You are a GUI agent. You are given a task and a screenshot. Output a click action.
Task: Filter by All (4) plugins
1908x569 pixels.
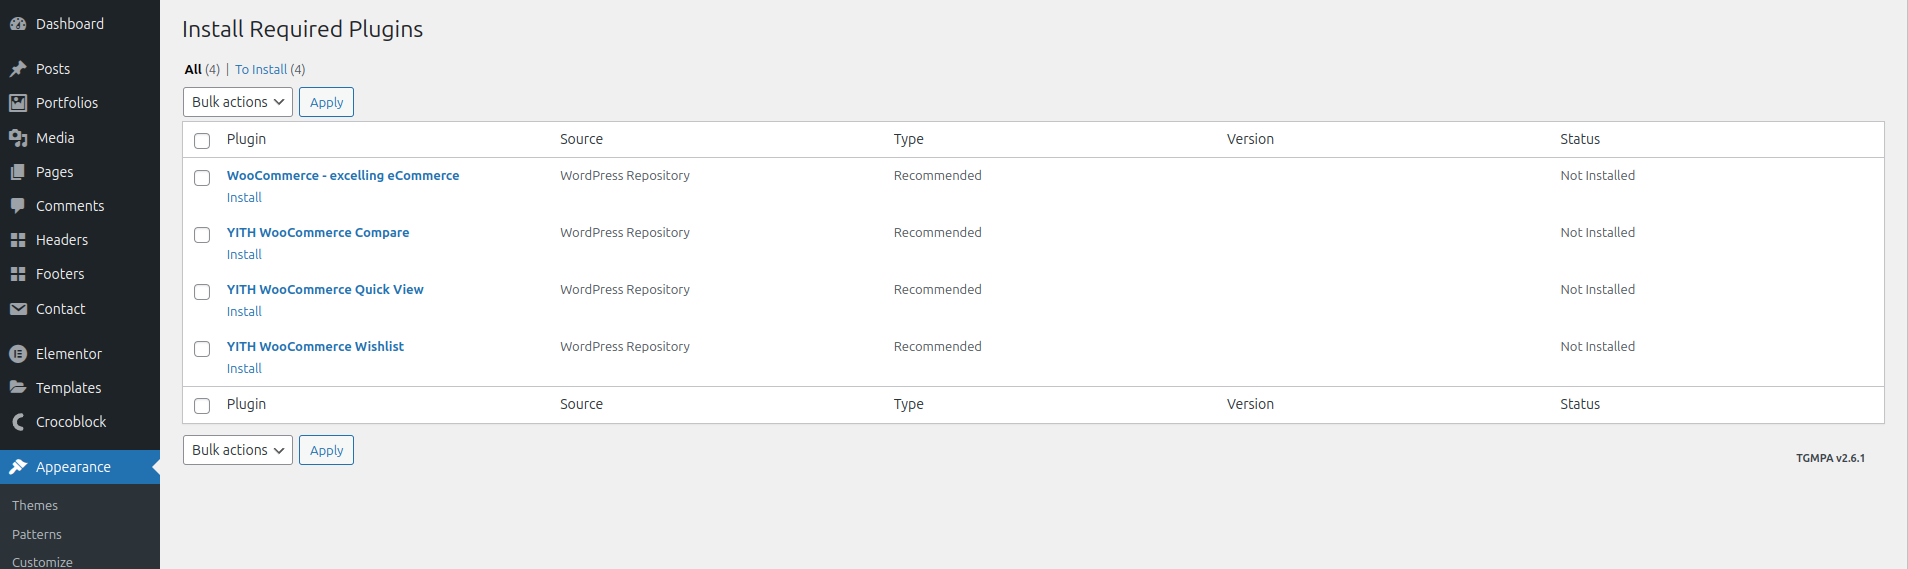point(202,70)
